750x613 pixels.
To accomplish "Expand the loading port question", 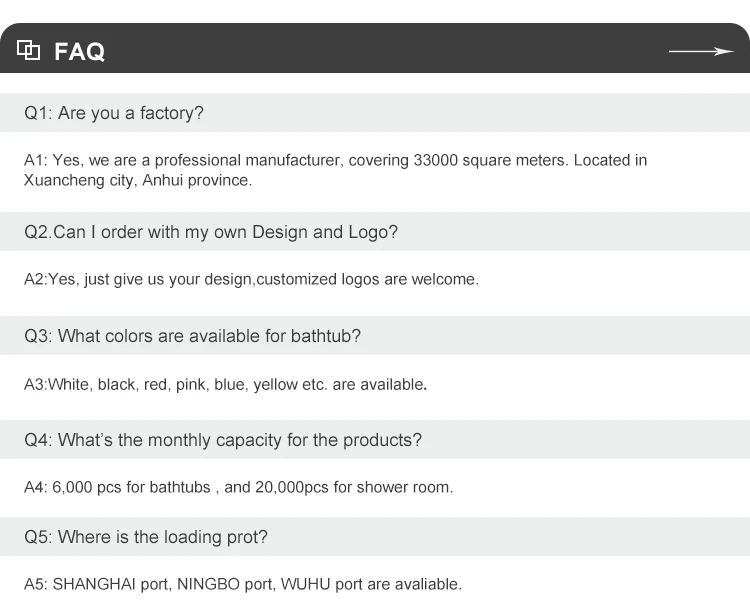I will (146, 537).
